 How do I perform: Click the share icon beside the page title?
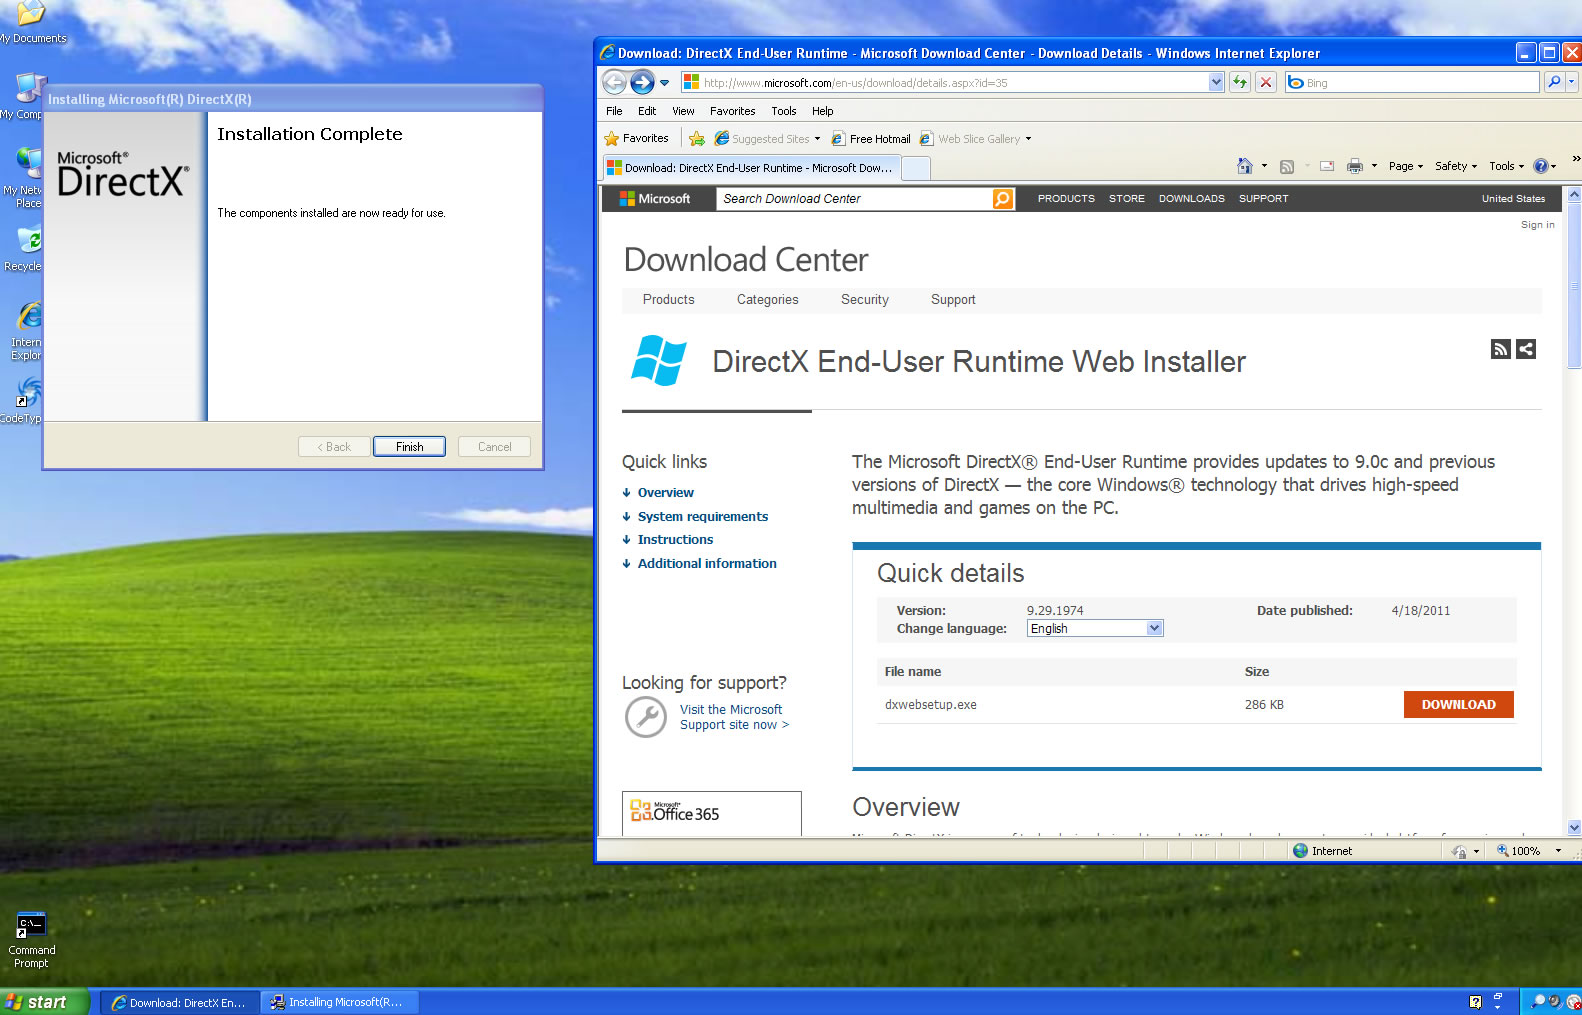coord(1525,349)
